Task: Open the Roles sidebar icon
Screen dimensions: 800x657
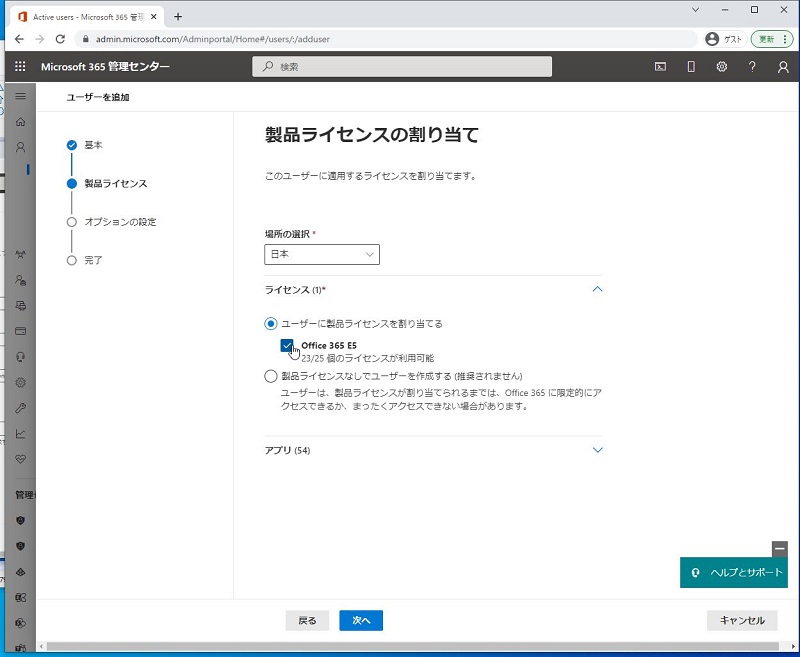Action: coord(20,280)
